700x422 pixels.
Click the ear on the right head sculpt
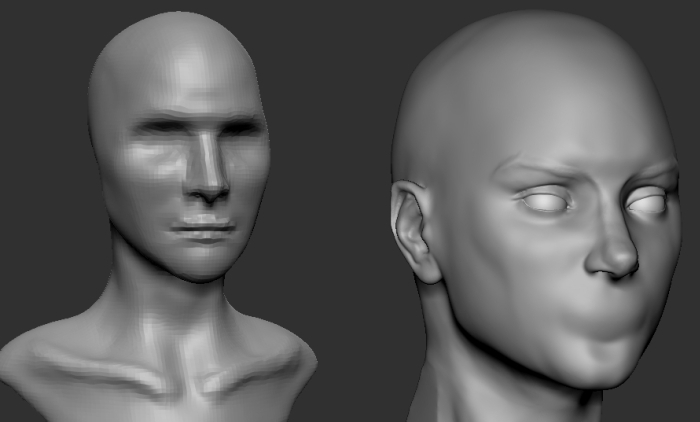(413, 231)
